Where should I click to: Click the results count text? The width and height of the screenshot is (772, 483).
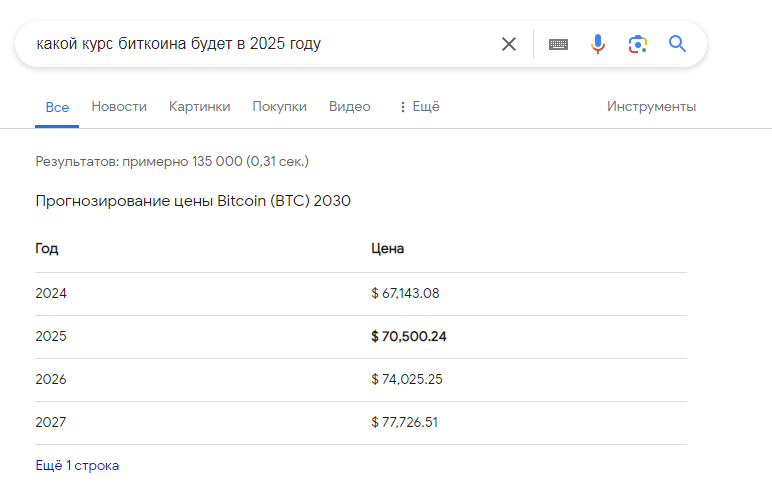point(172,161)
